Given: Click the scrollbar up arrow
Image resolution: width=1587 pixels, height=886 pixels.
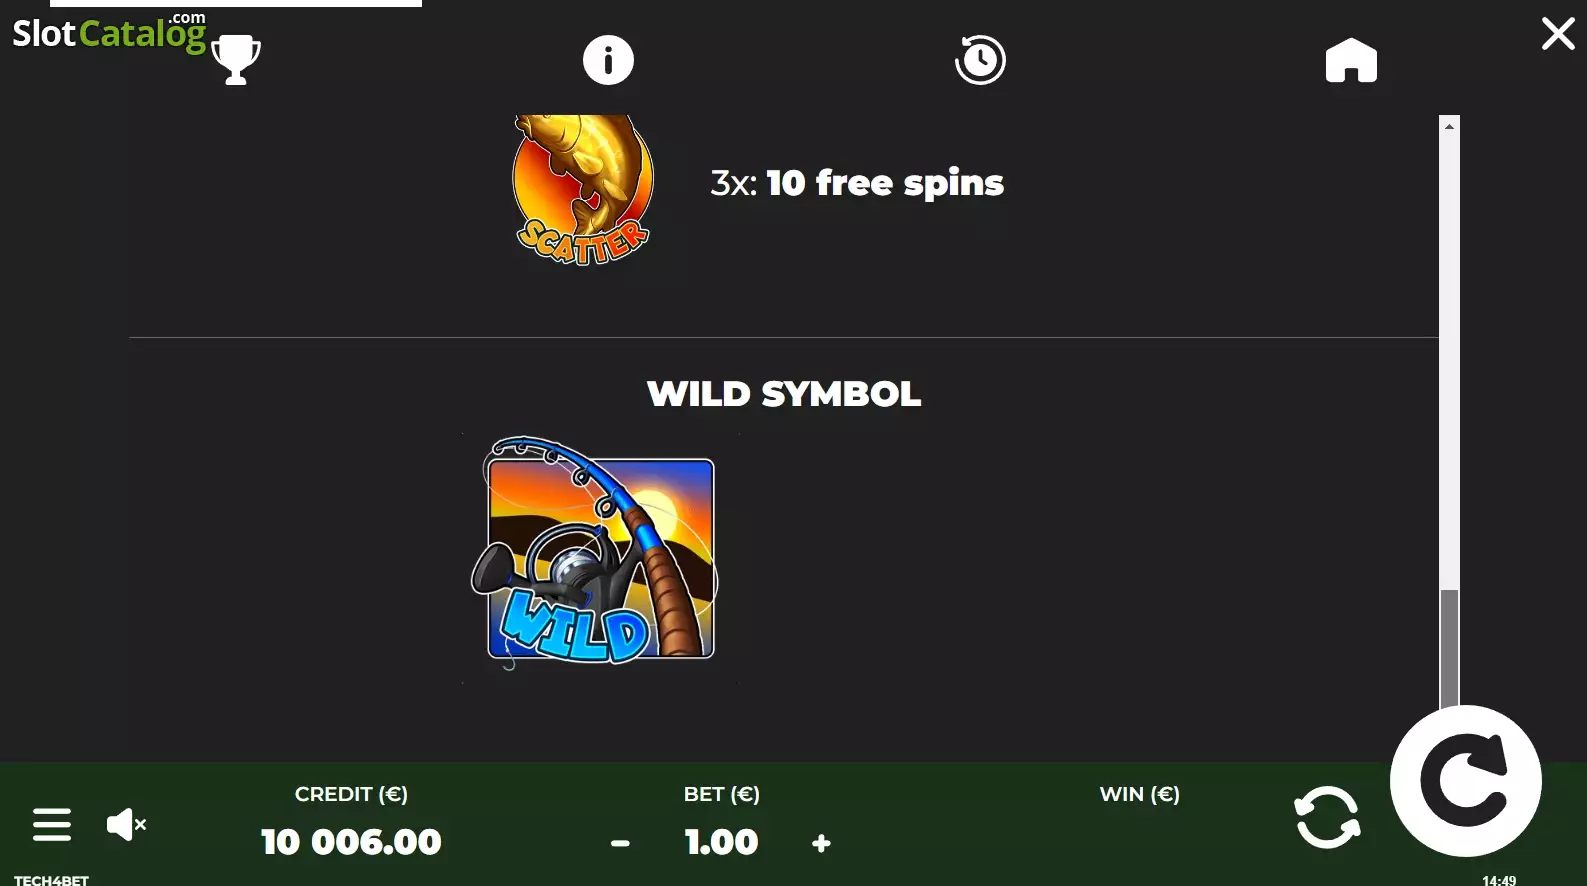Looking at the screenshot, I should [x=1449, y=126].
